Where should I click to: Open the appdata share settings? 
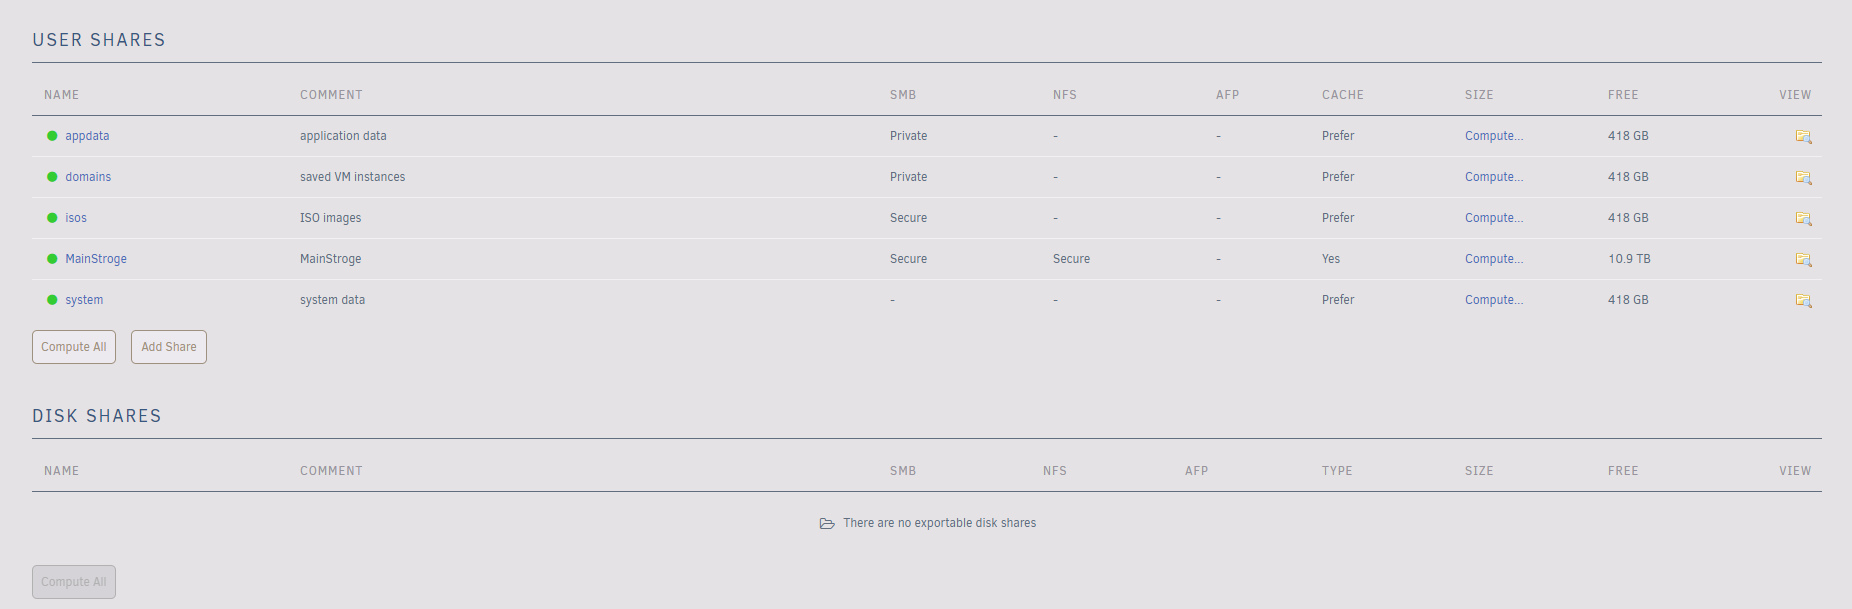point(87,136)
